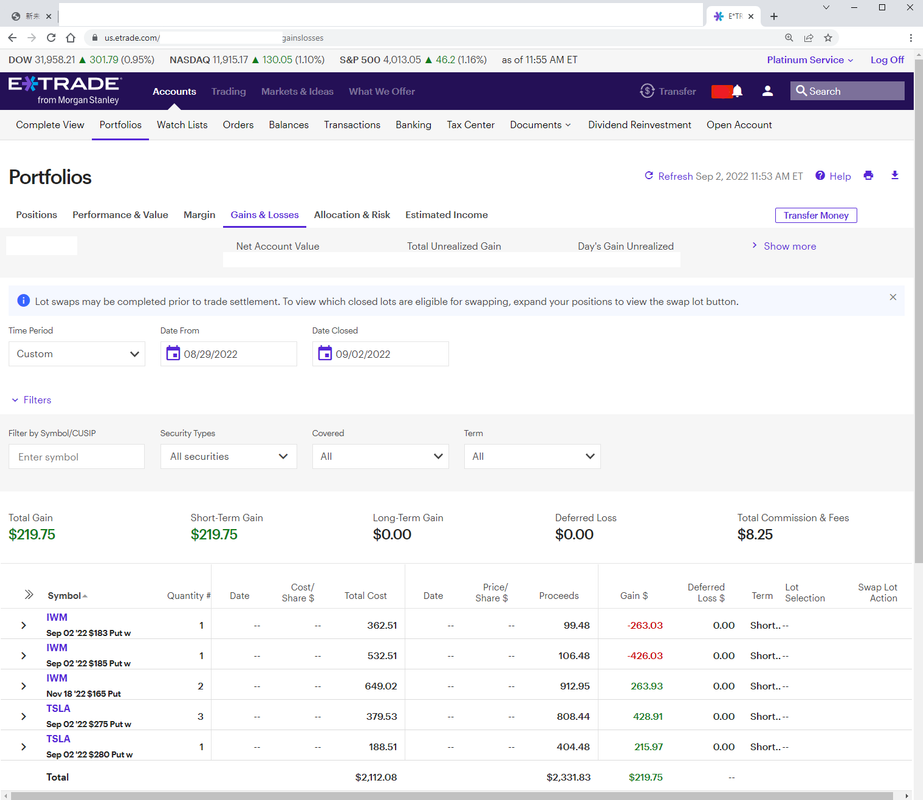Open the Date From calendar icon
This screenshot has width=923, height=800.
click(x=173, y=353)
